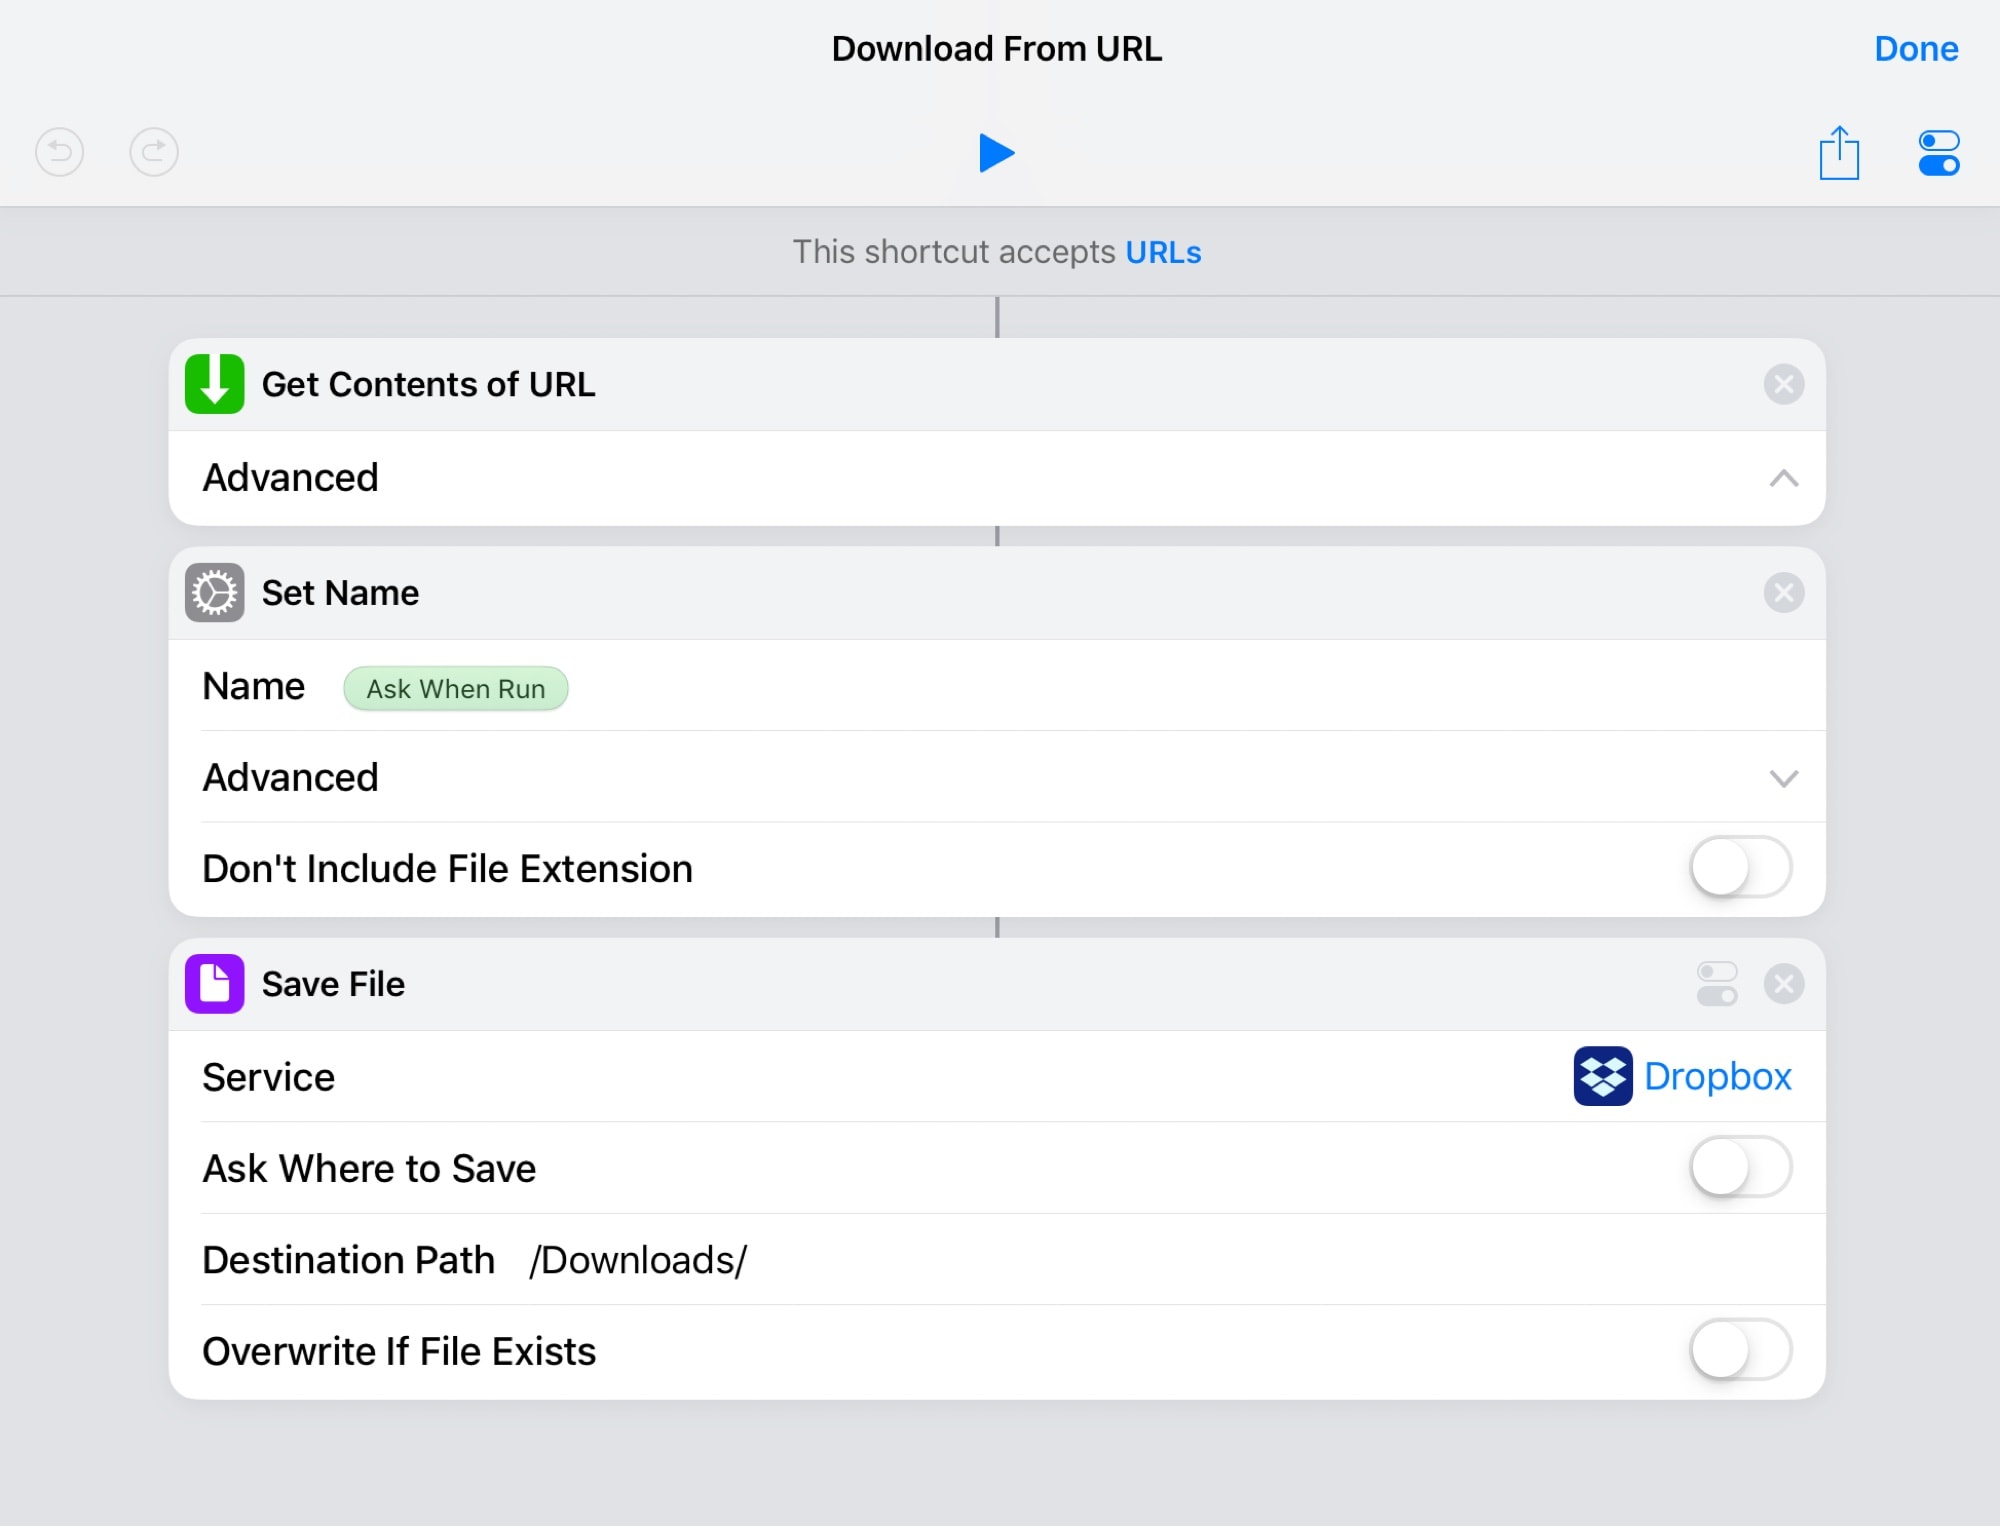Click the Get Contents of URL download icon

(213, 384)
